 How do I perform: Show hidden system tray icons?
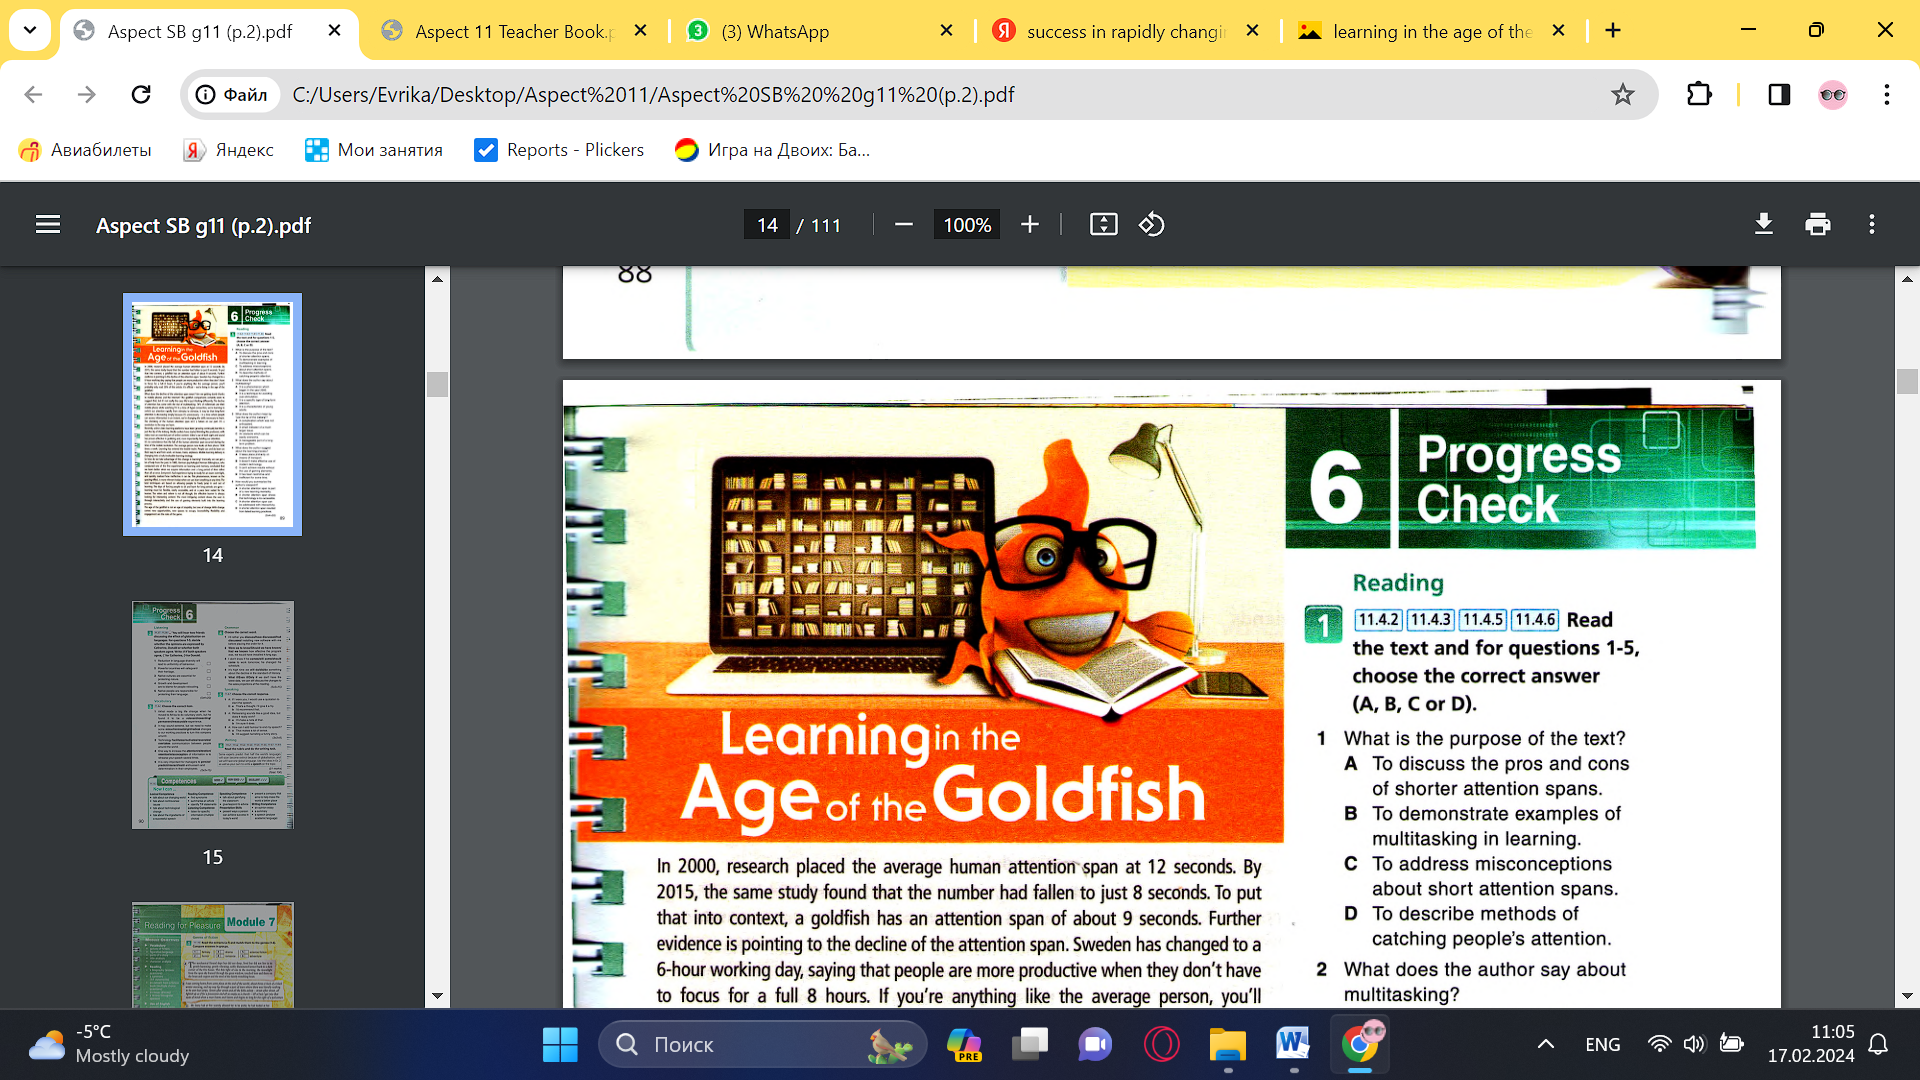1545,1044
